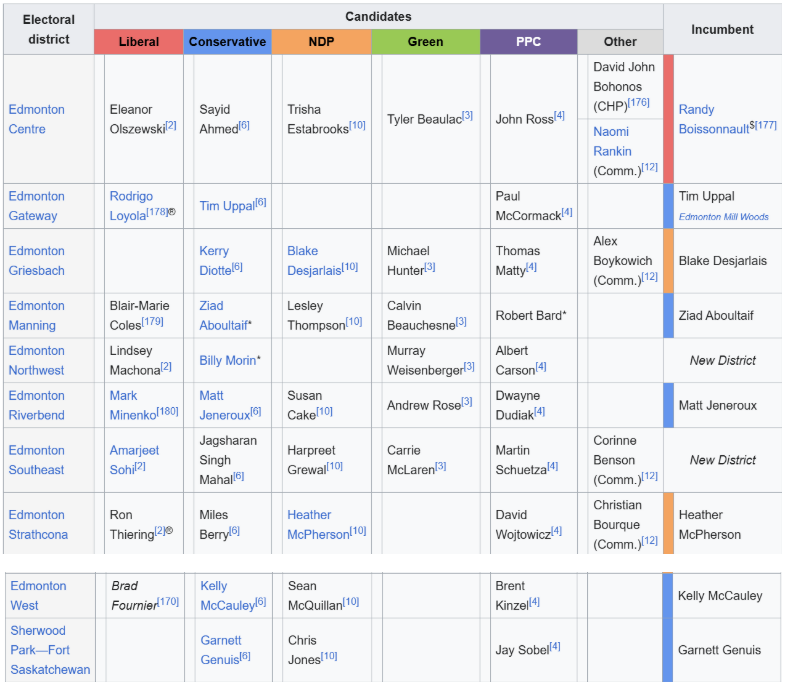This screenshot has width=785, height=685.
Task: Click the Incumbent column header
Action: (722, 30)
